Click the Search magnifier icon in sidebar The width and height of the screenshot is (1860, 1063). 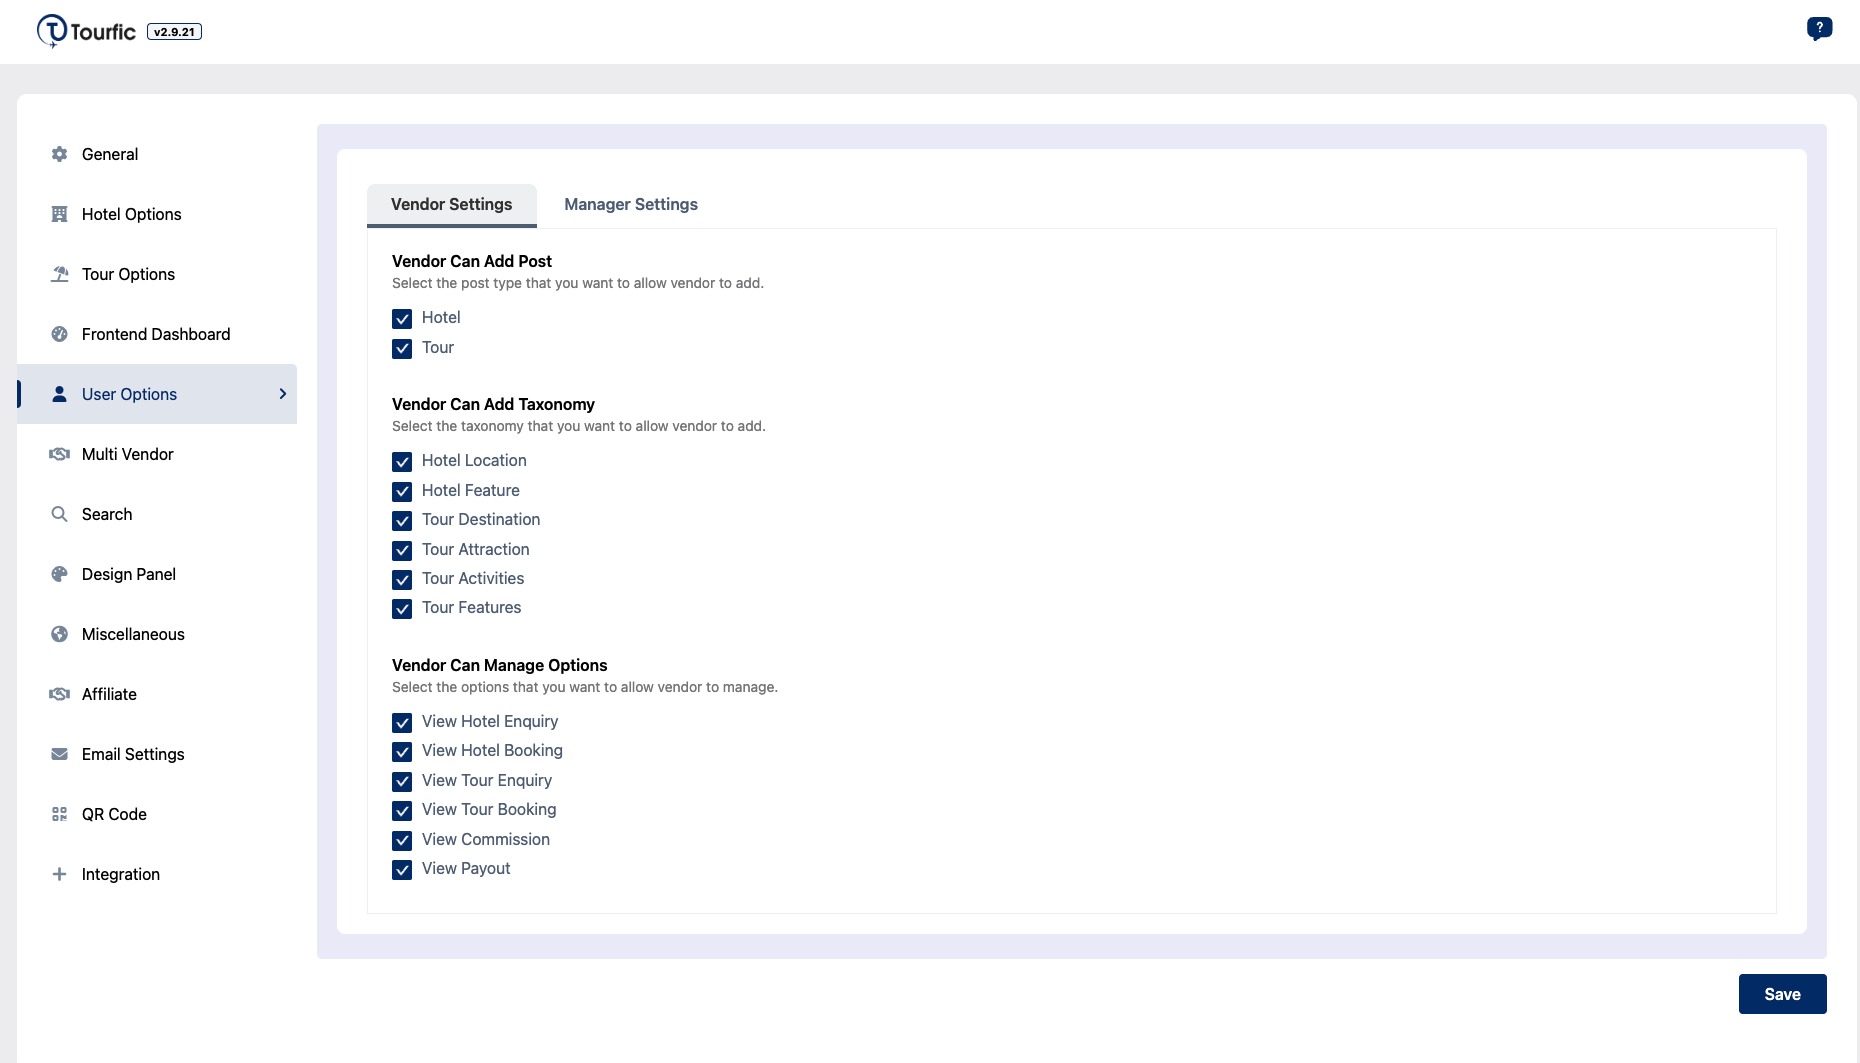(59, 514)
